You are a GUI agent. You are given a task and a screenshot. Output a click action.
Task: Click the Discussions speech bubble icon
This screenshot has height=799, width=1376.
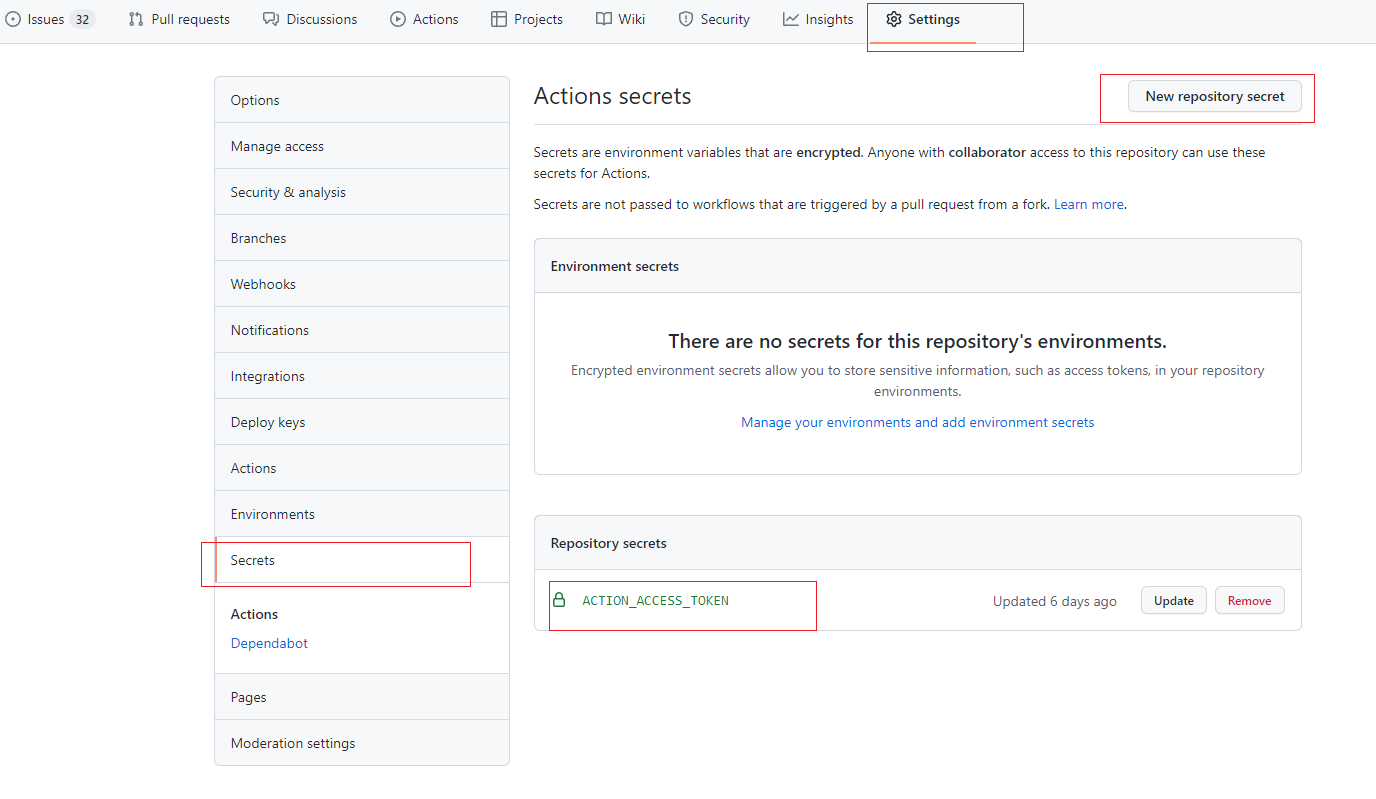[x=271, y=19]
